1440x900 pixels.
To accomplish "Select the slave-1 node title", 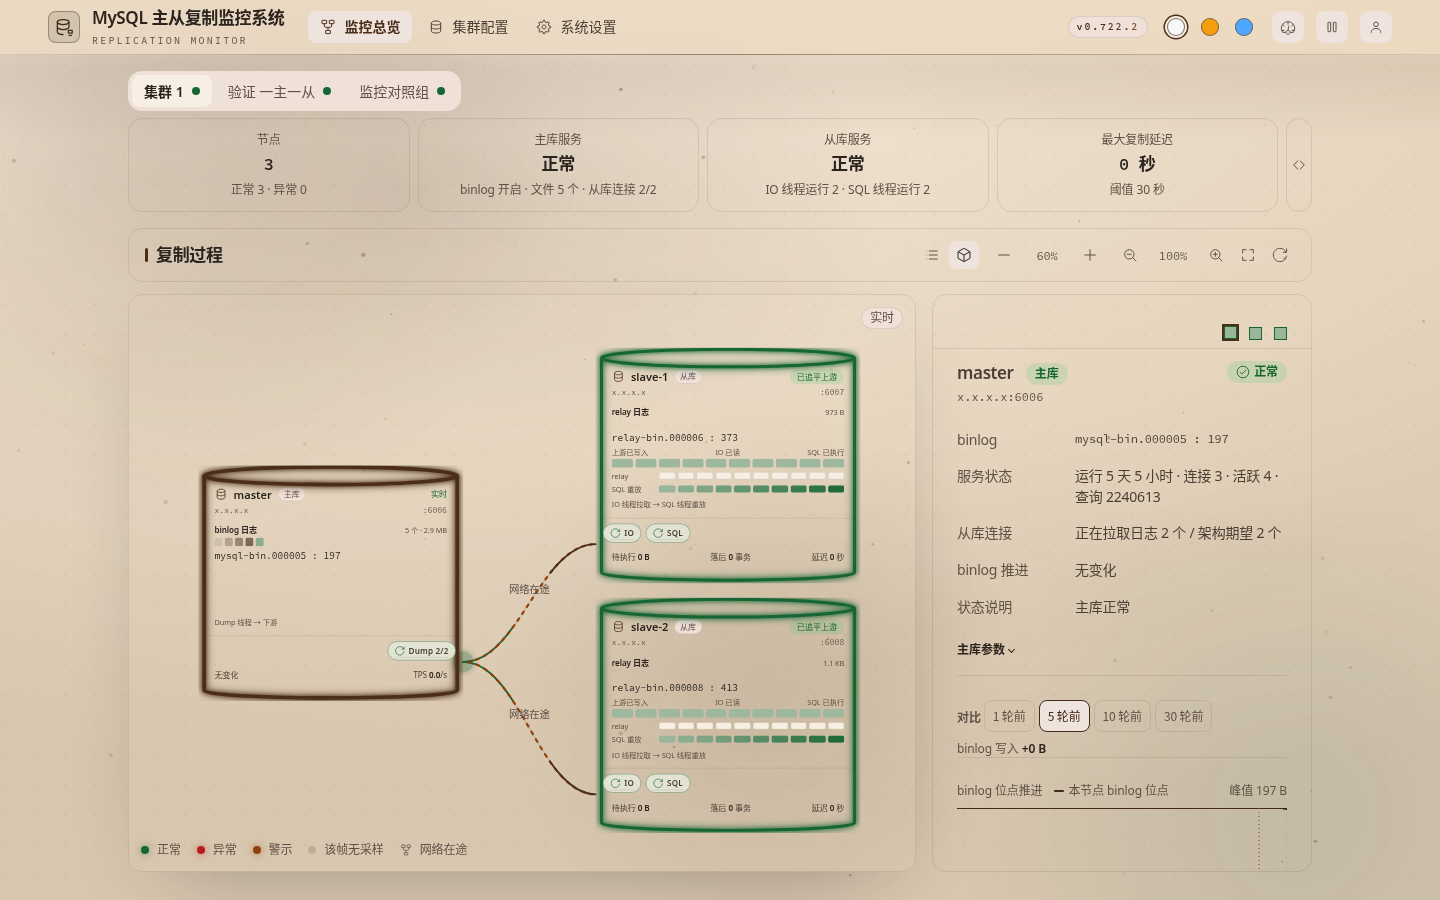I will tap(649, 377).
